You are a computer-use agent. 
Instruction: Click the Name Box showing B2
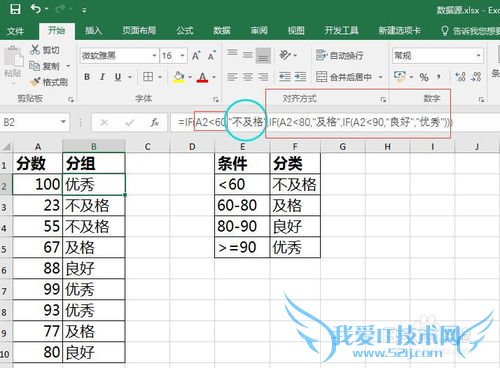pos(35,123)
